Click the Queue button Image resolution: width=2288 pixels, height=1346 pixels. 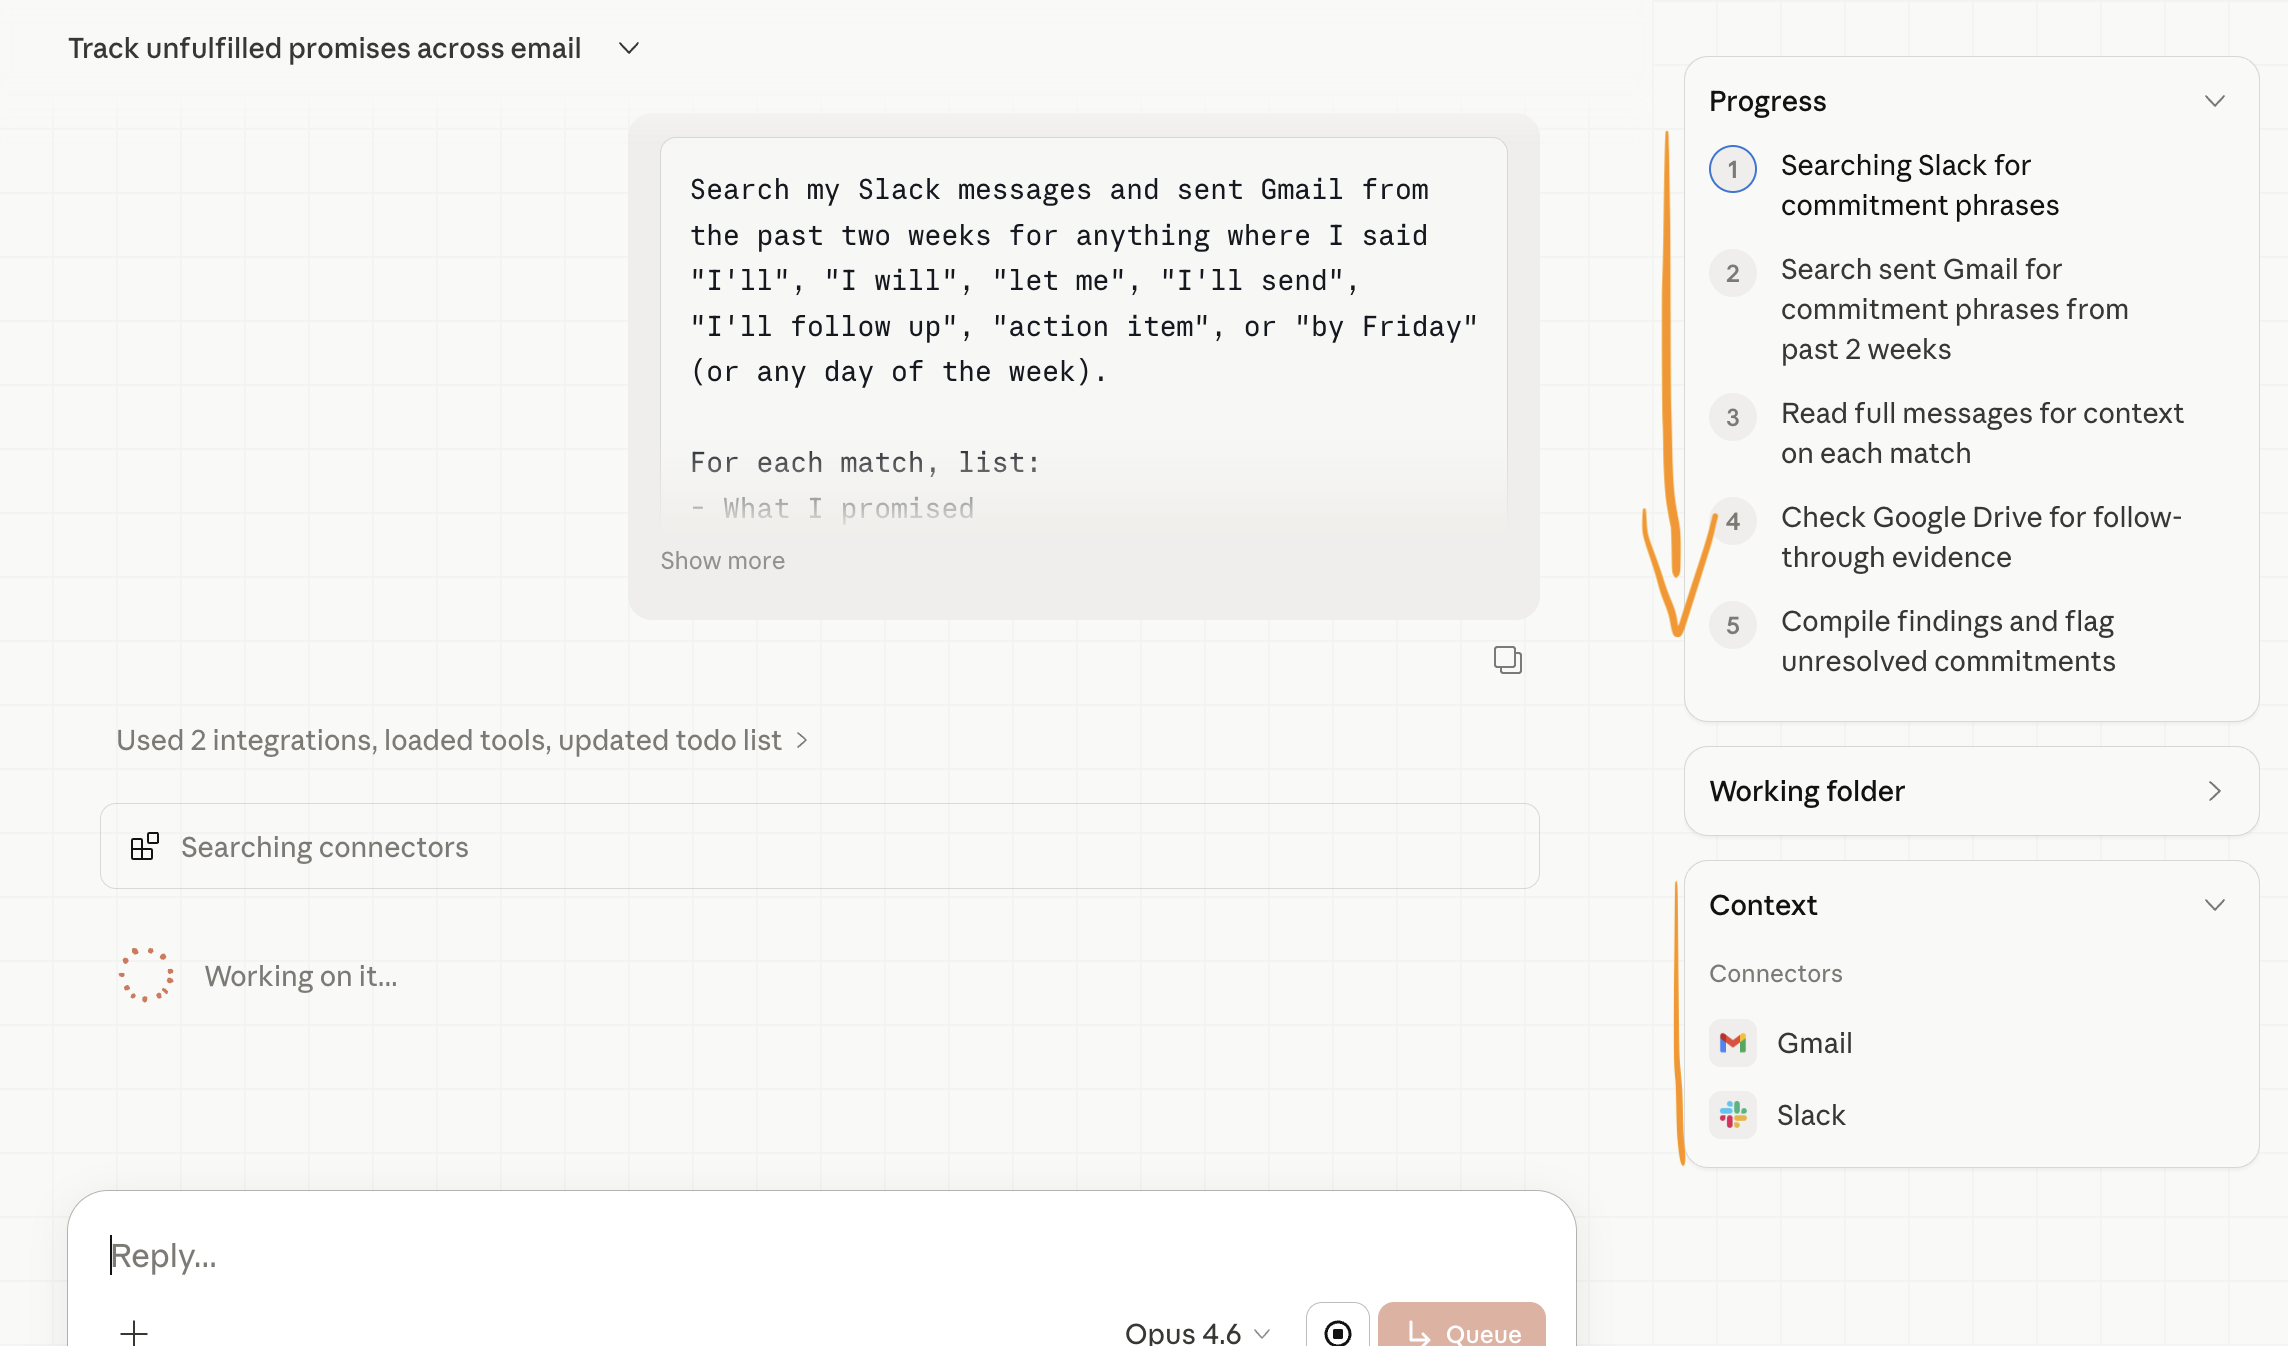[1461, 1330]
